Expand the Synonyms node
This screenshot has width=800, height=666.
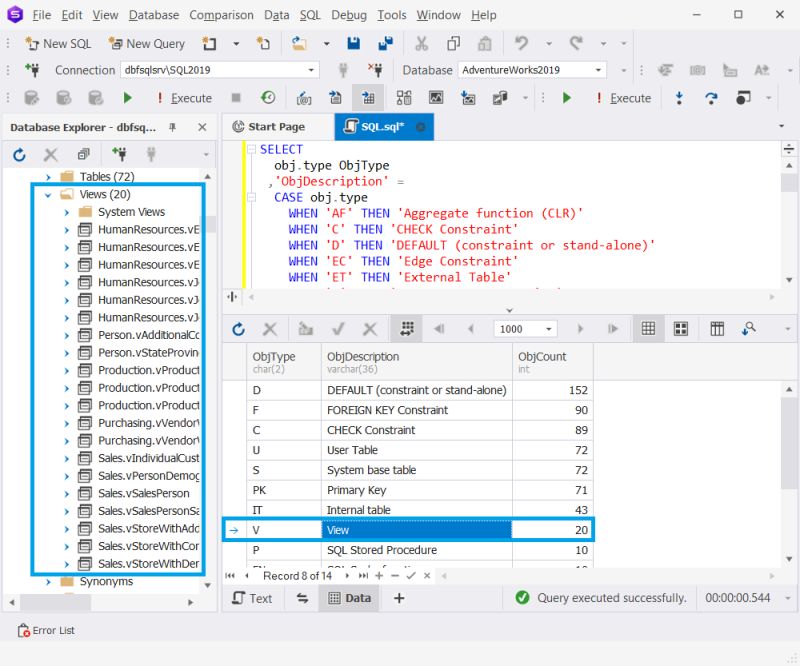47,581
